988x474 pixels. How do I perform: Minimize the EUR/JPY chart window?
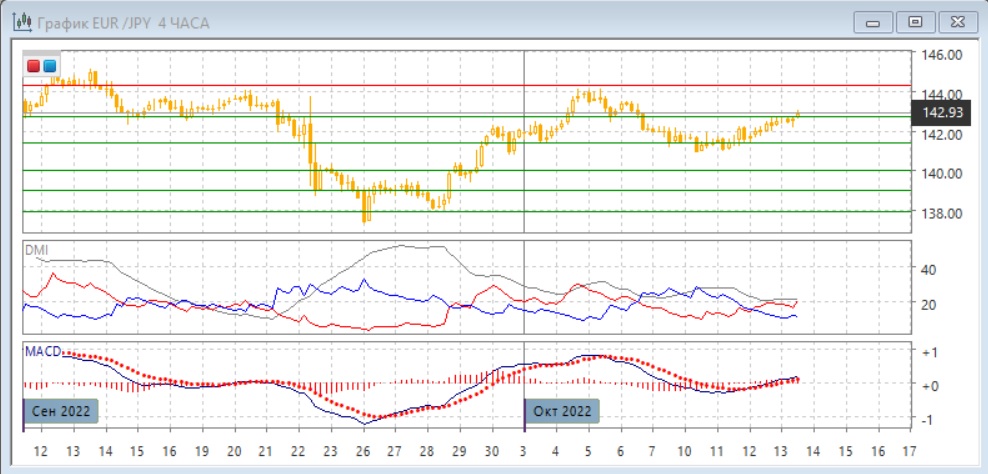[x=872, y=21]
